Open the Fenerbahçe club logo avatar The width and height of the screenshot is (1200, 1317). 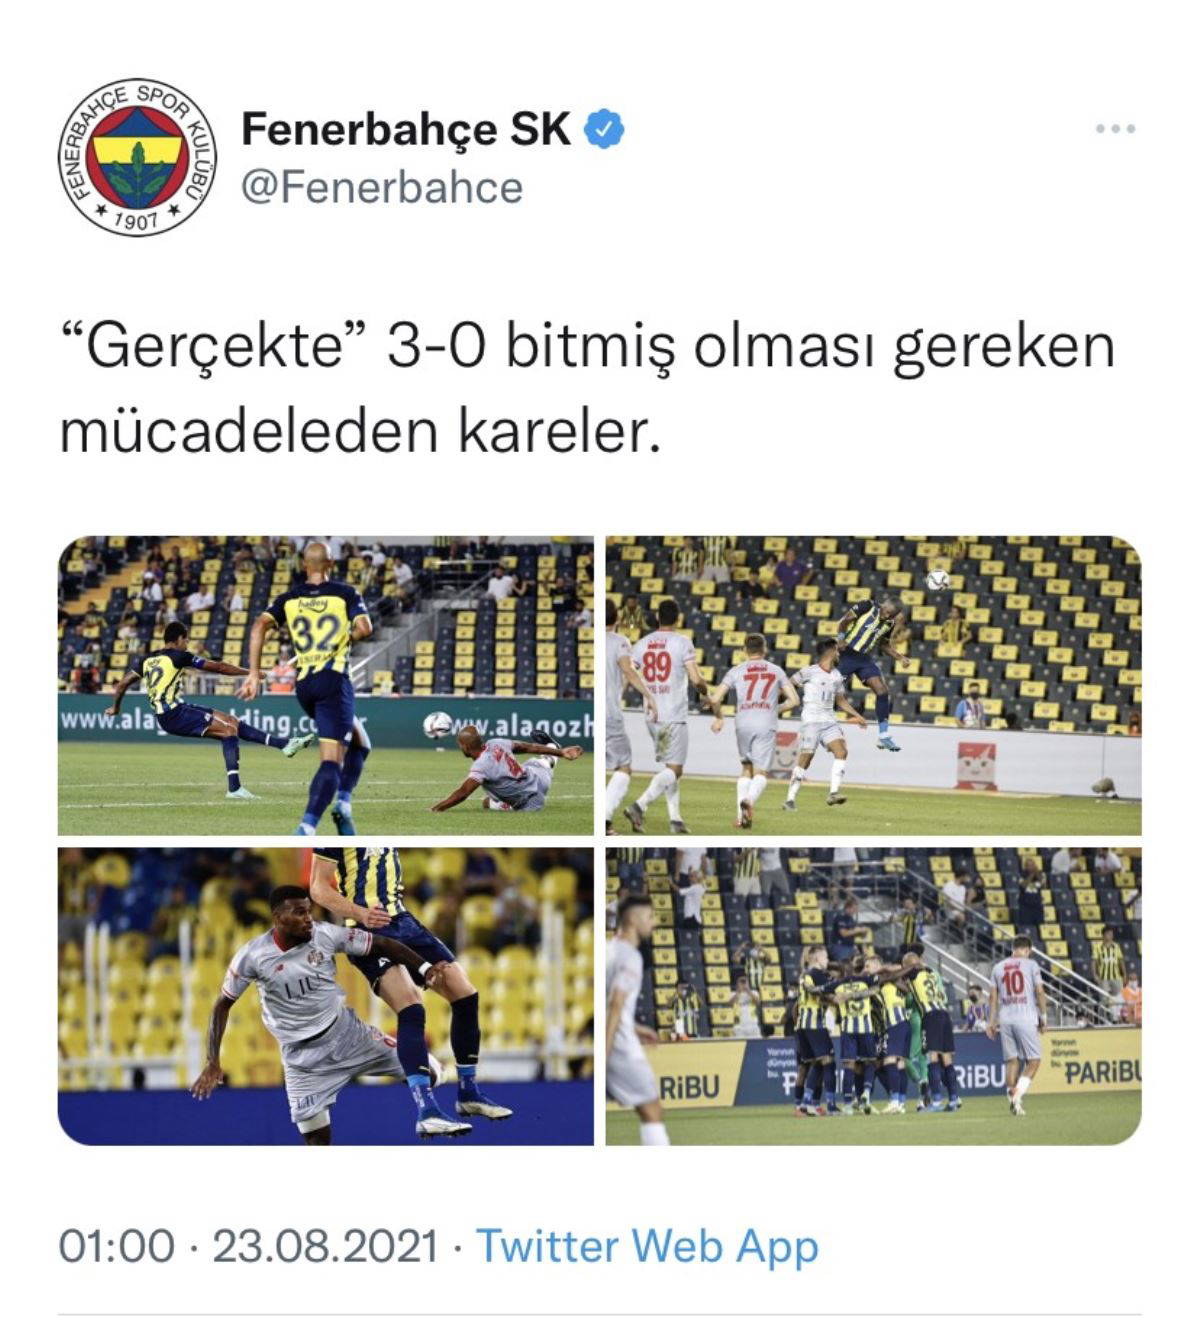click(x=137, y=158)
